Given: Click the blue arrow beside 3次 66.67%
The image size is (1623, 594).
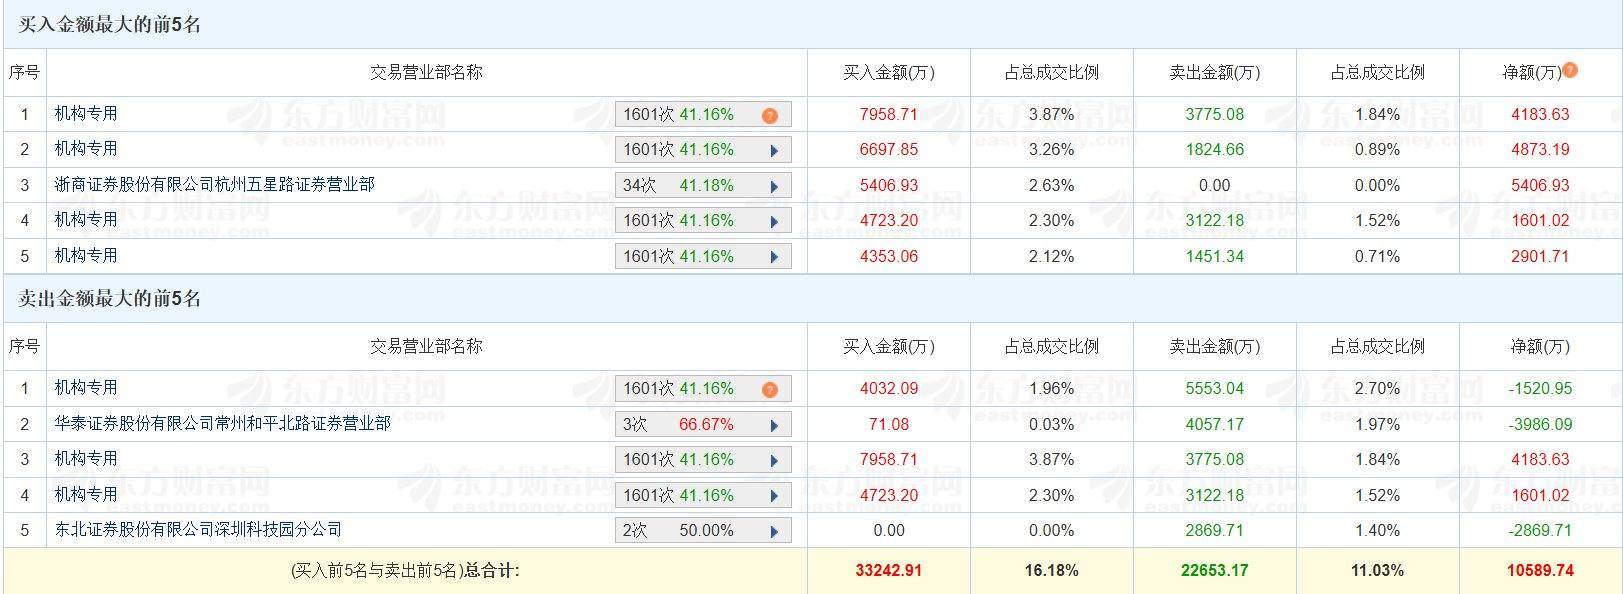Looking at the screenshot, I should coord(774,425).
